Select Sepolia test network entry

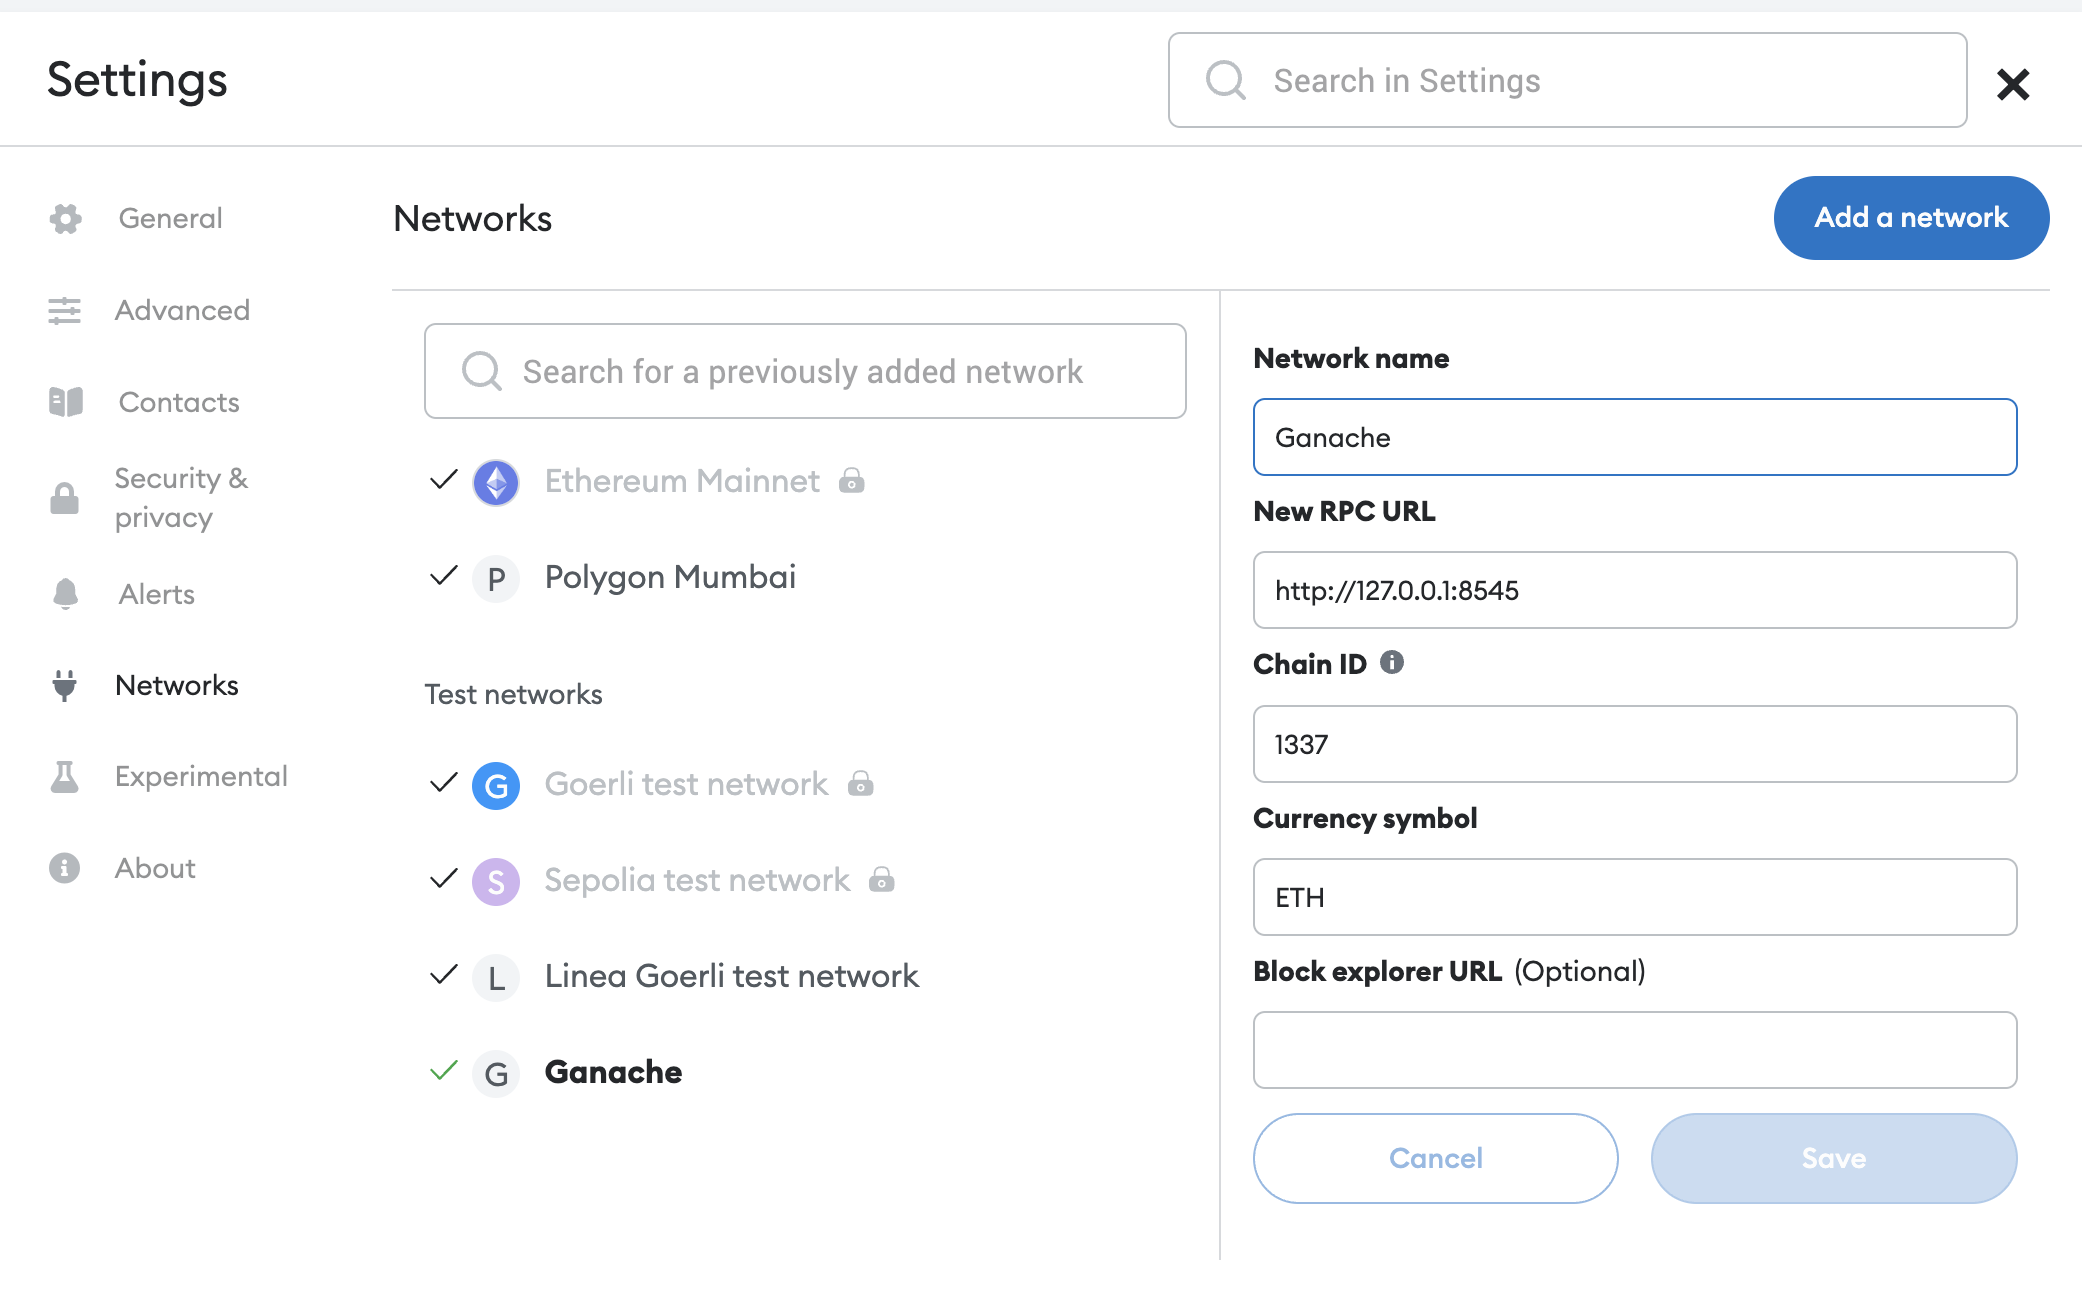pos(697,880)
